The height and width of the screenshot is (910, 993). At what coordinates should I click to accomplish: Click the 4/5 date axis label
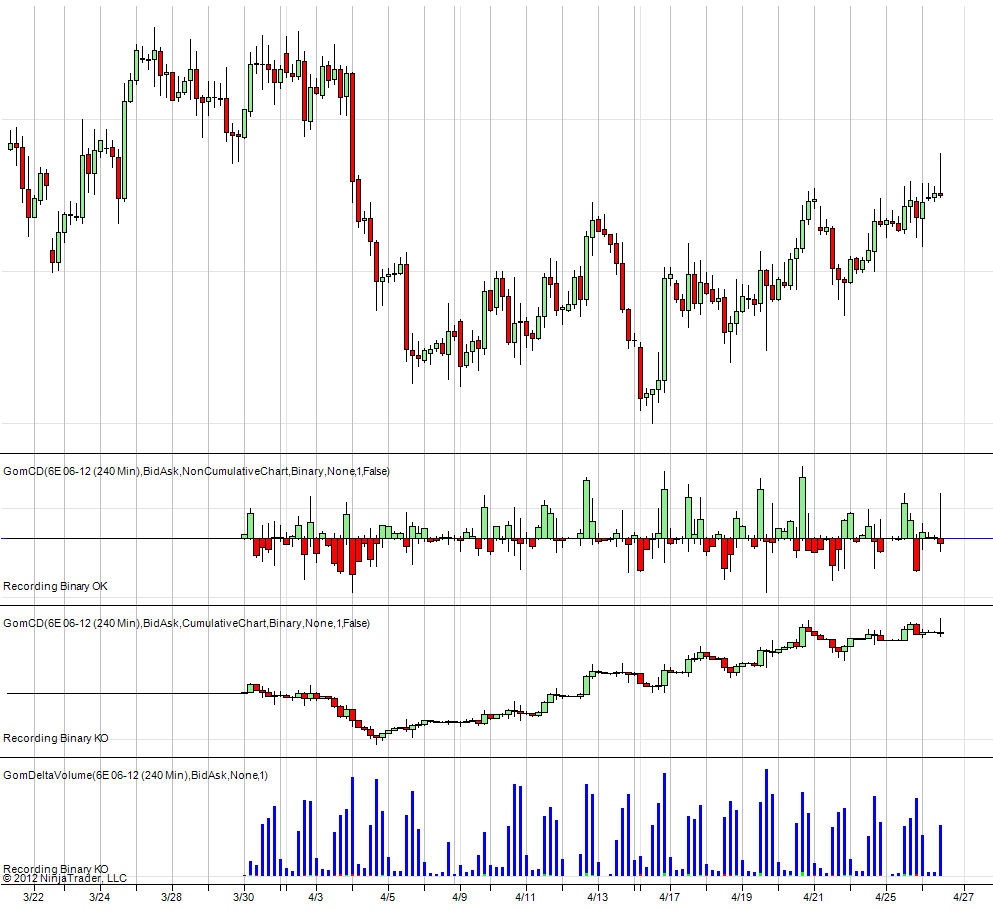388,897
